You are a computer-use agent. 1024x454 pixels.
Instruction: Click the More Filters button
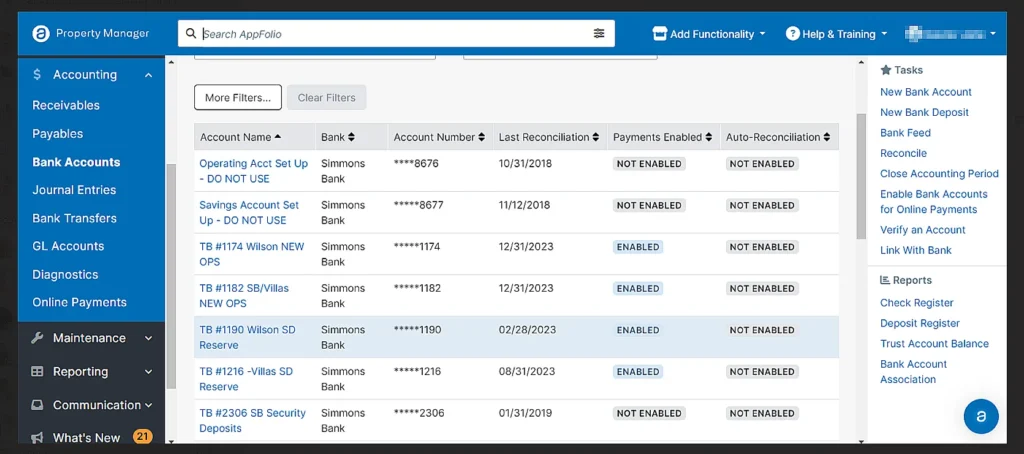tap(237, 97)
